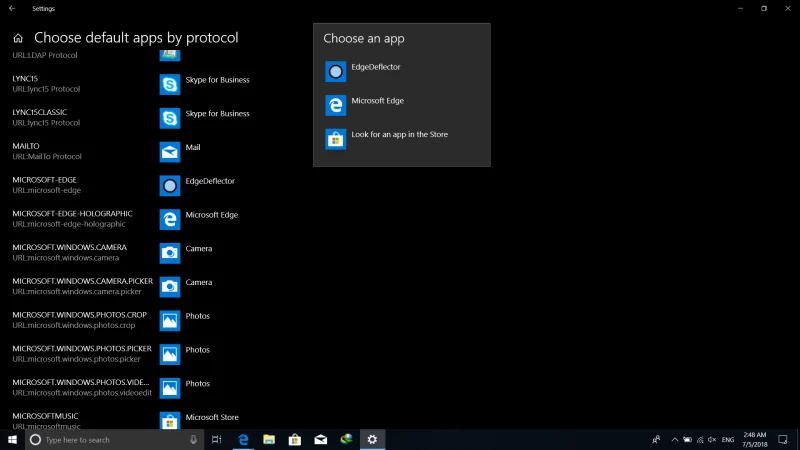Select EdgeDeflector icon in Choose an app
The image size is (800, 450).
click(x=336, y=71)
